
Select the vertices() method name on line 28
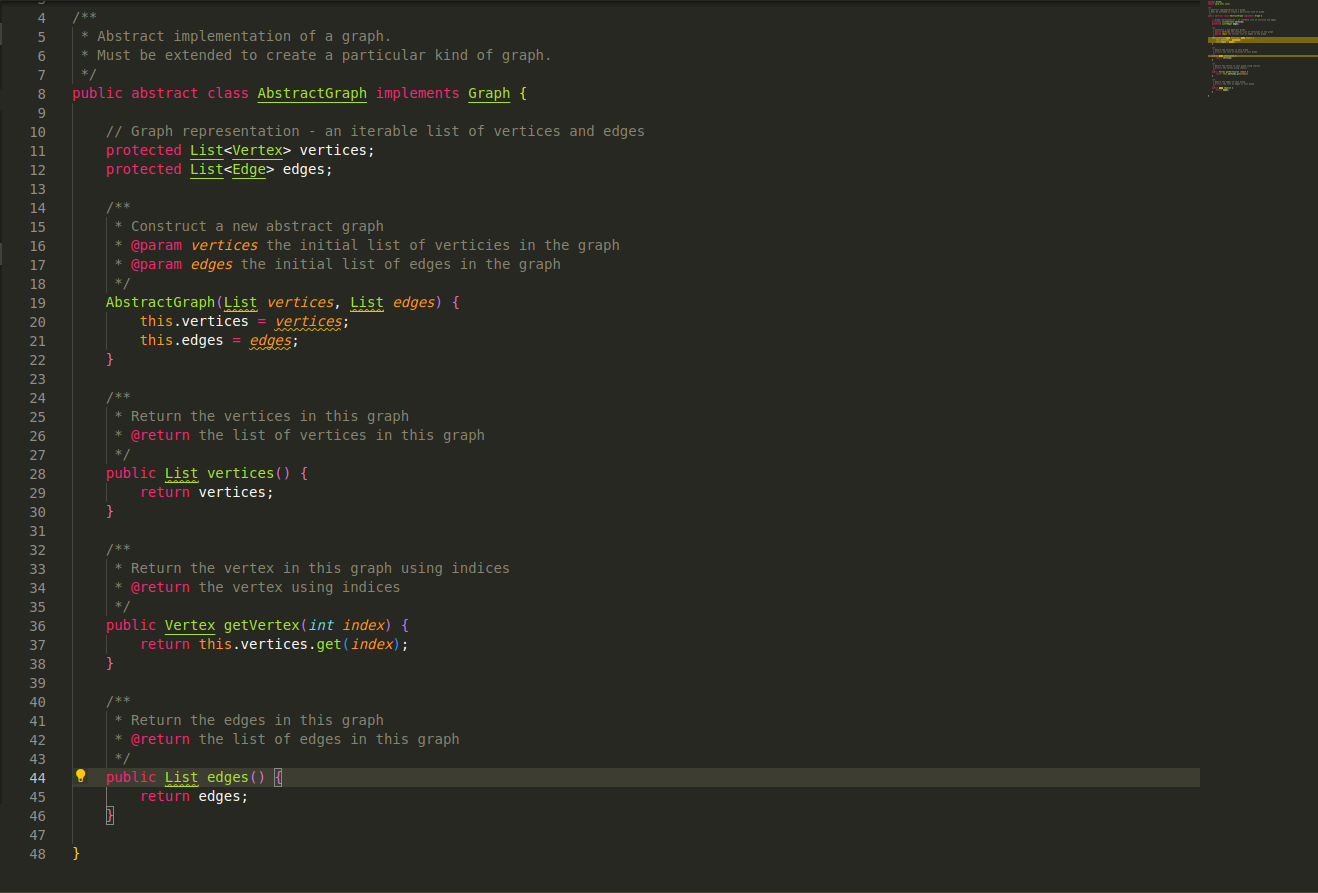(x=240, y=473)
